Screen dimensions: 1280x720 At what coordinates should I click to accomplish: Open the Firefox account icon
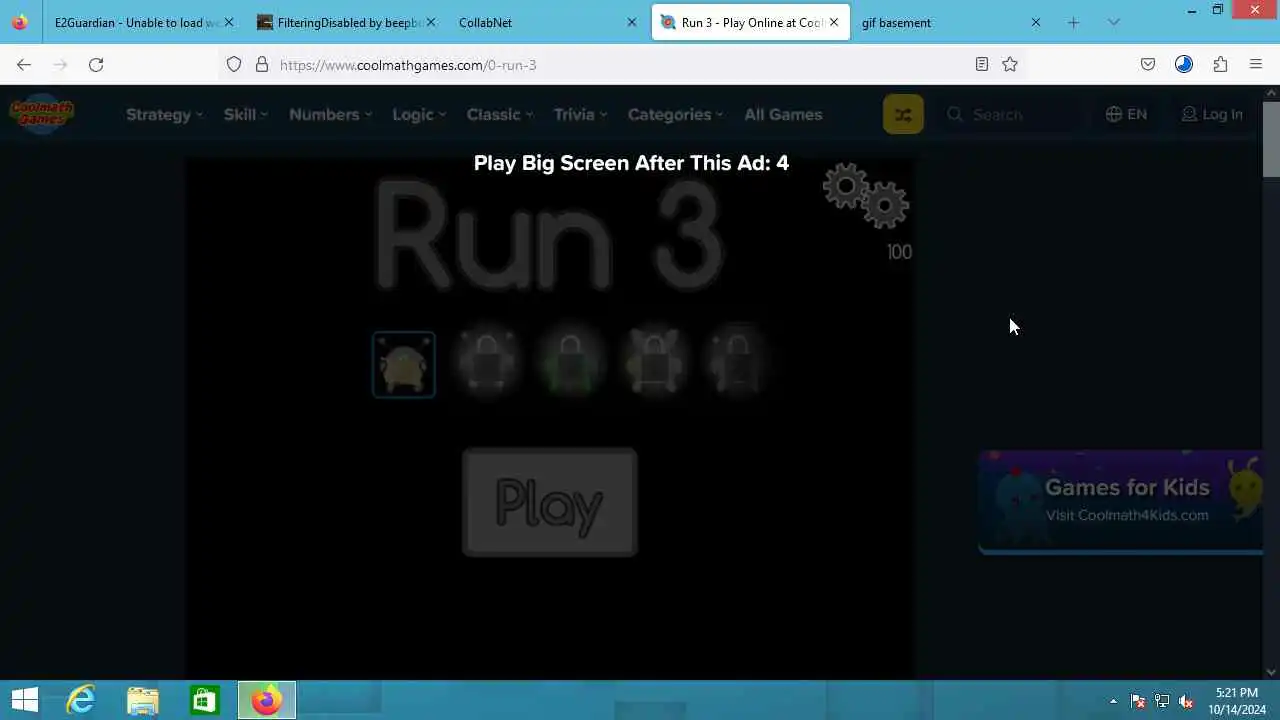tap(1184, 64)
